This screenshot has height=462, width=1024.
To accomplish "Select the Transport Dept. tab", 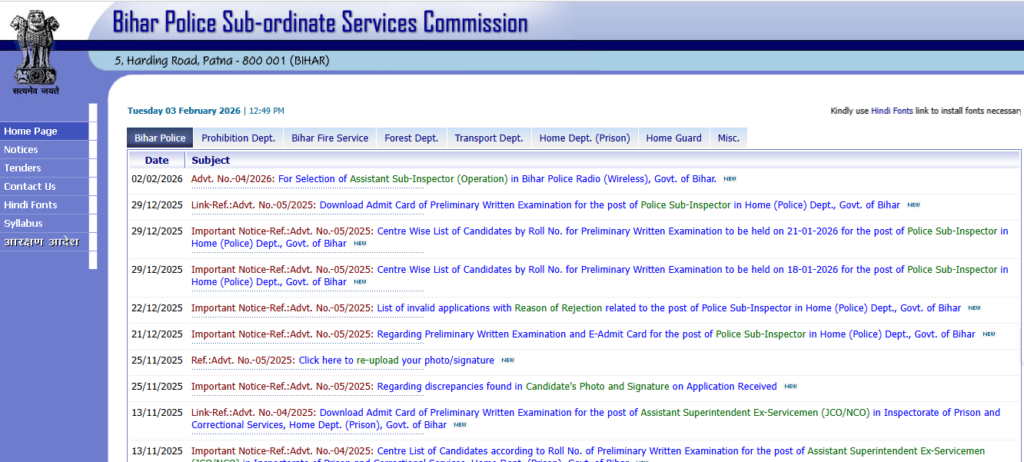I will click(488, 138).
